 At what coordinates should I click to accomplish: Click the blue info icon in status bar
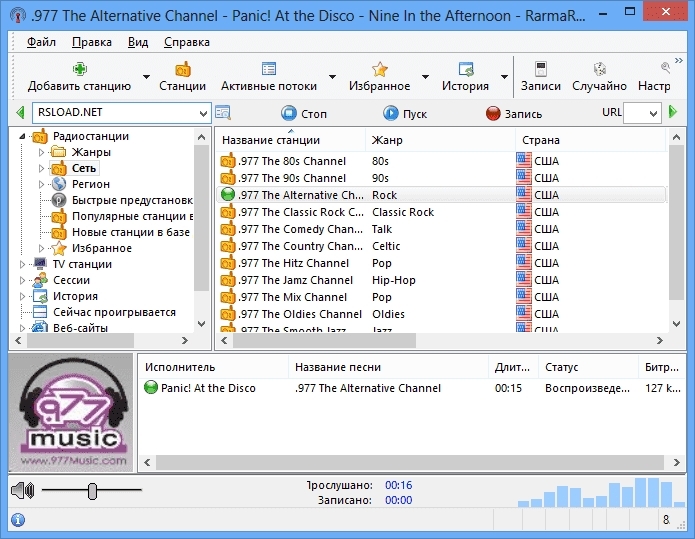click(18, 519)
